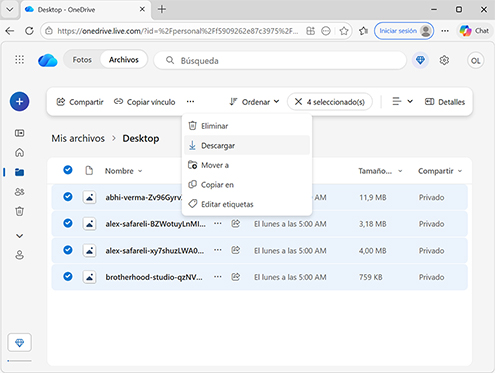
Task: Click the file type column icon
Action: pos(89,171)
